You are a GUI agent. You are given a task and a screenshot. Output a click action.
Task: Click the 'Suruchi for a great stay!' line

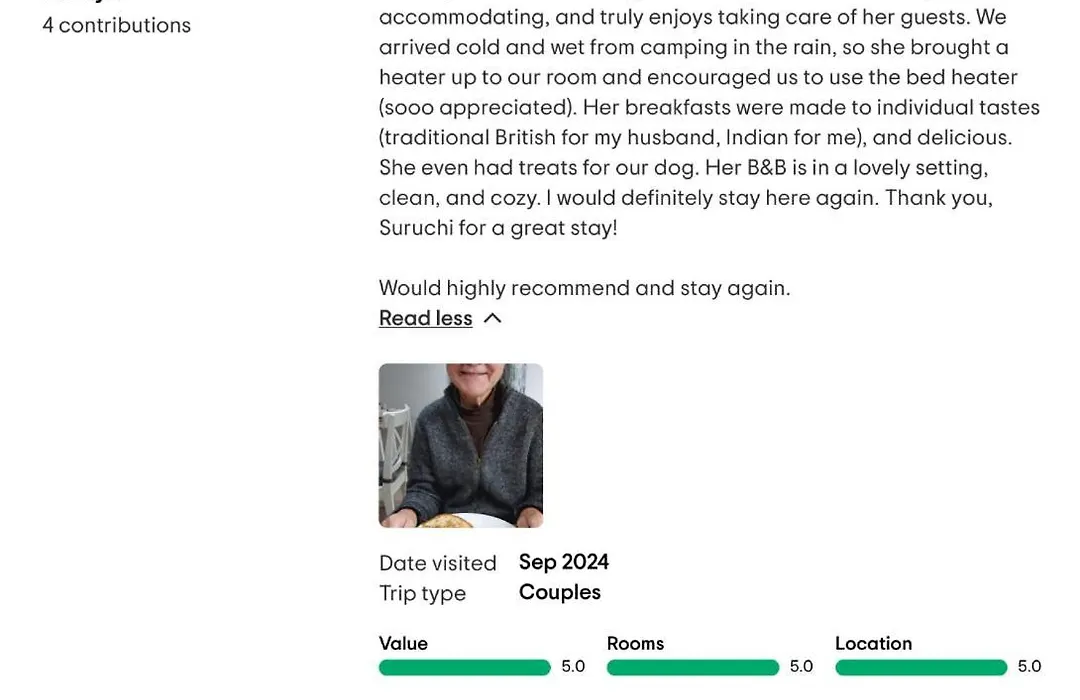point(498,228)
